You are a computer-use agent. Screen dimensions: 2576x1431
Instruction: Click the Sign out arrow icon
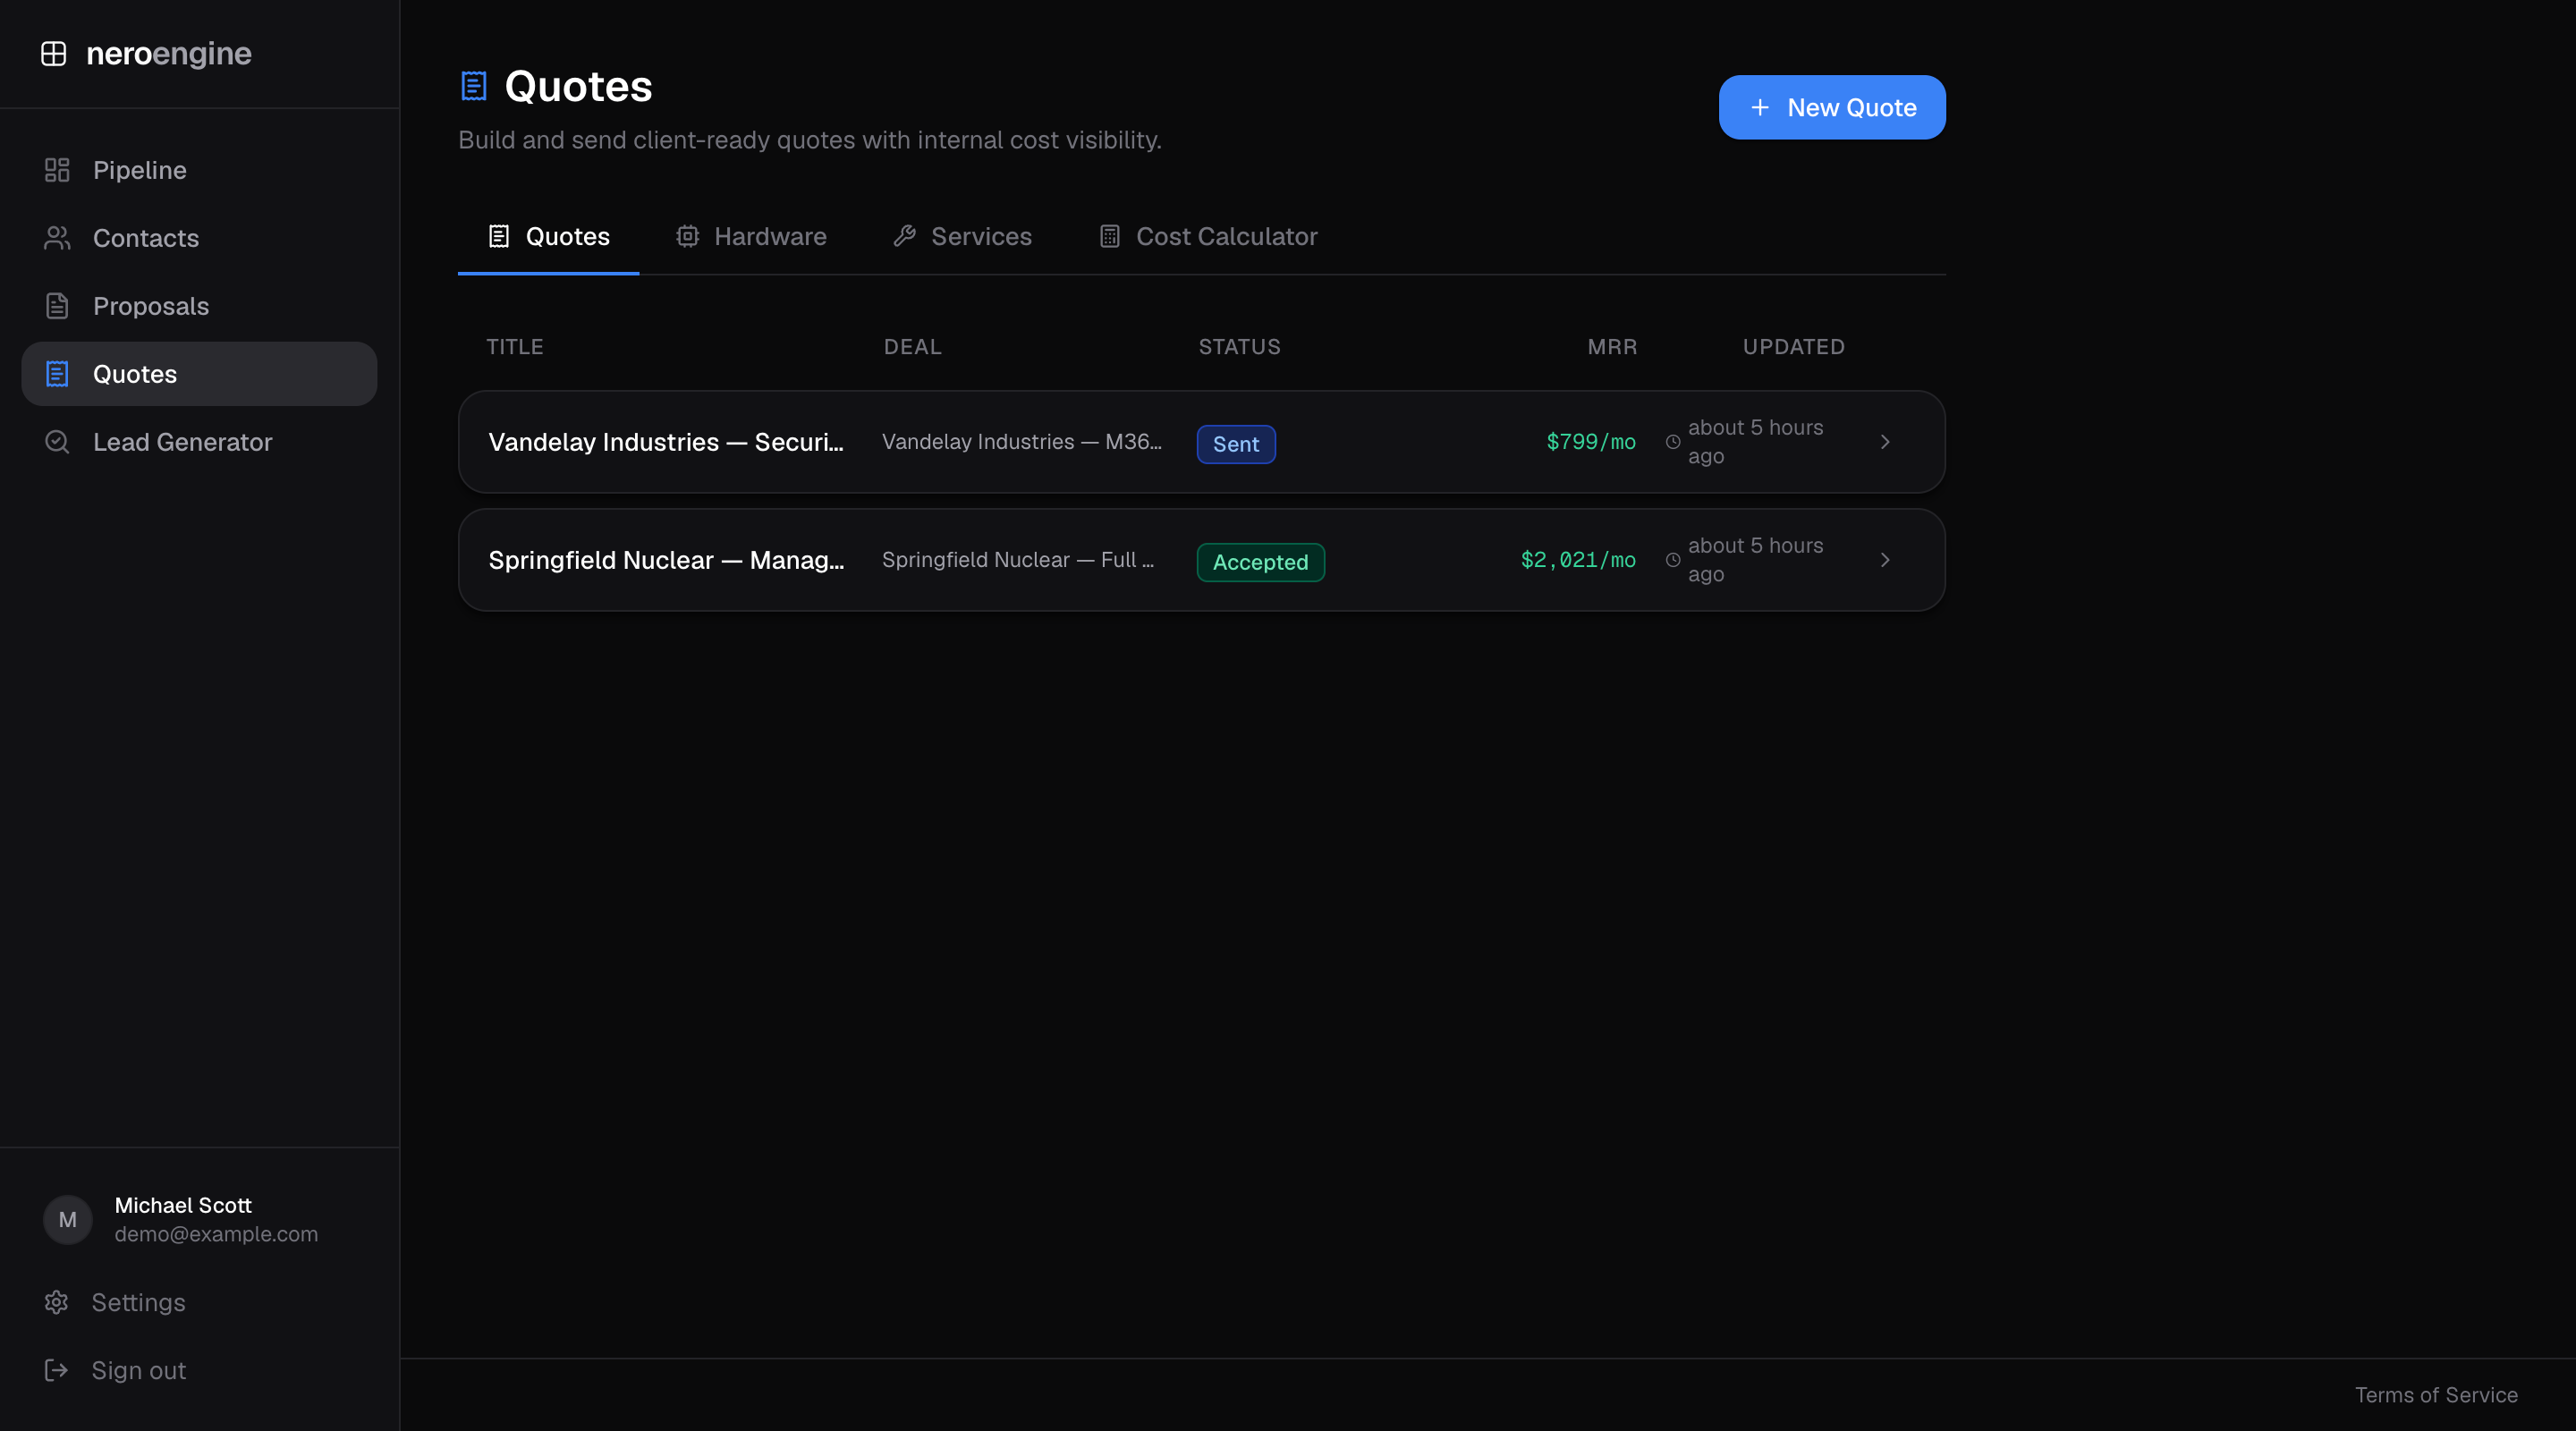pyautogui.click(x=56, y=1370)
